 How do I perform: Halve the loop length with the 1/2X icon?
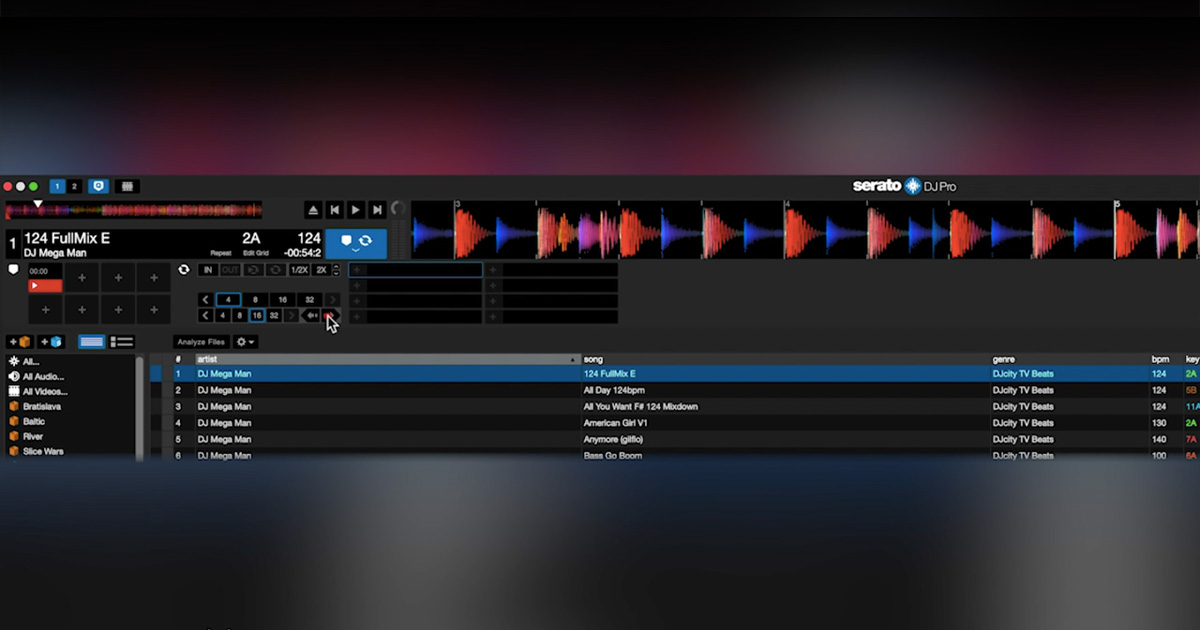pyautogui.click(x=300, y=269)
